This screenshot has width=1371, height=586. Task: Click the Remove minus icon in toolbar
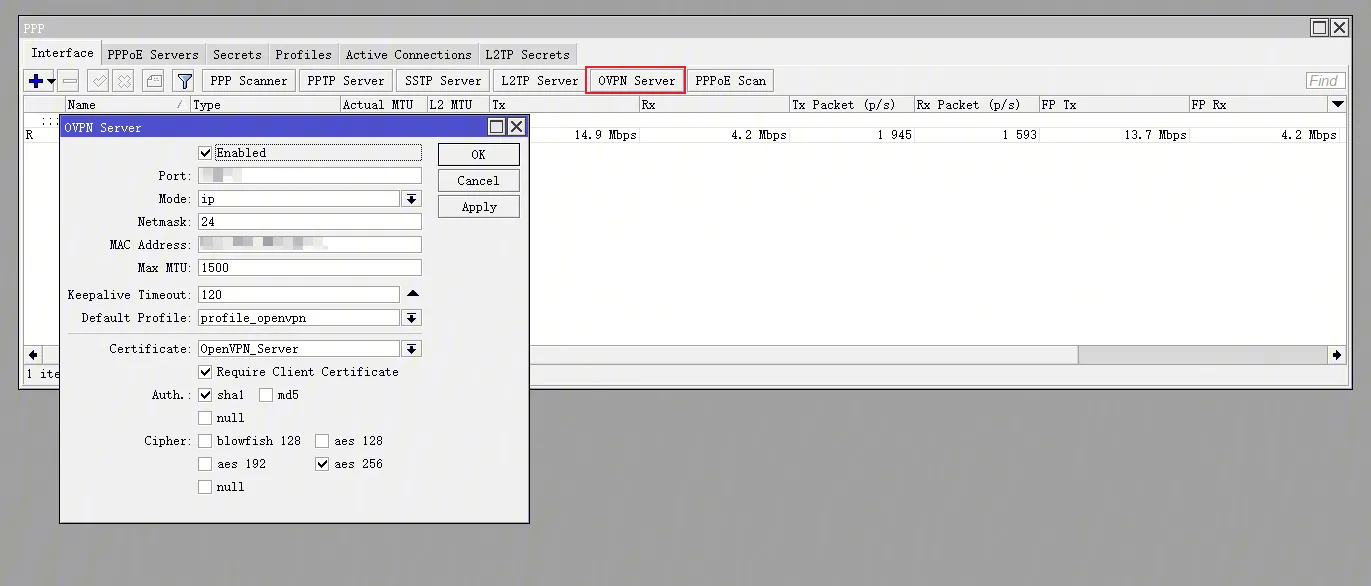(69, 81)
